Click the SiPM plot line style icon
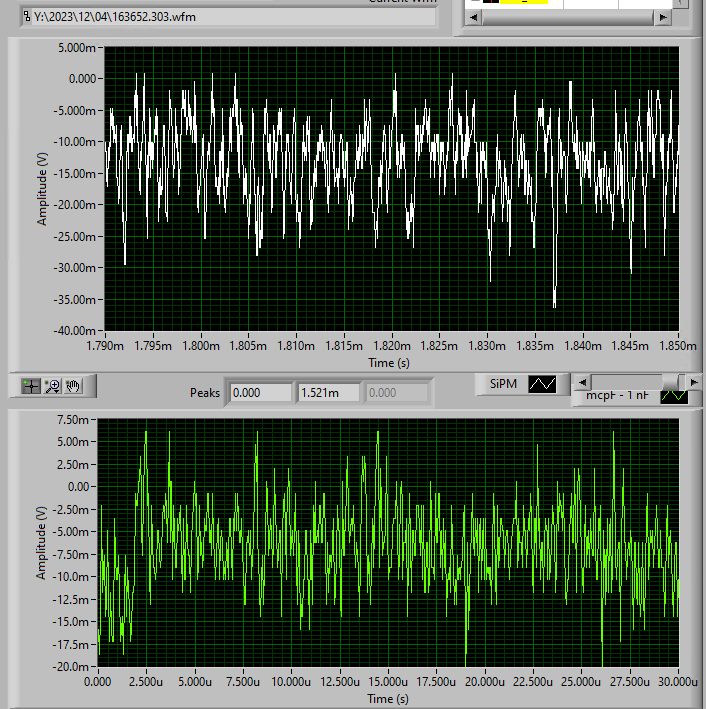 coord(543,384)
